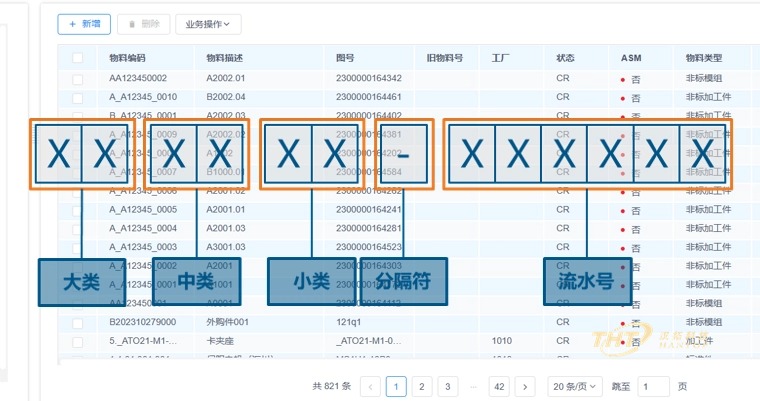Click the 物料类型 column header
Image resolution: width=760 pixels, height=401 pixels.
(x=704, y=58)
